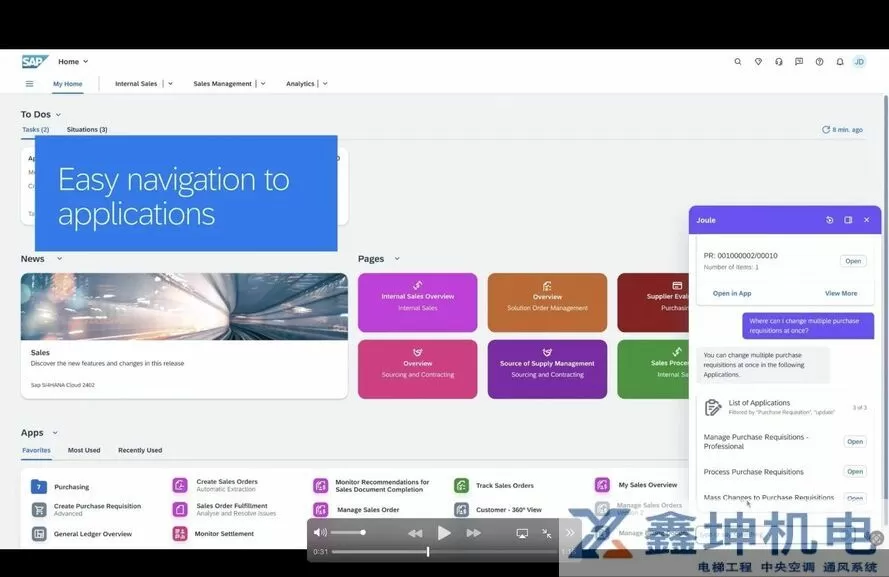Switch to the Most Used tab
The width and height of the screenshot is (889, 577).
[84, 450]
